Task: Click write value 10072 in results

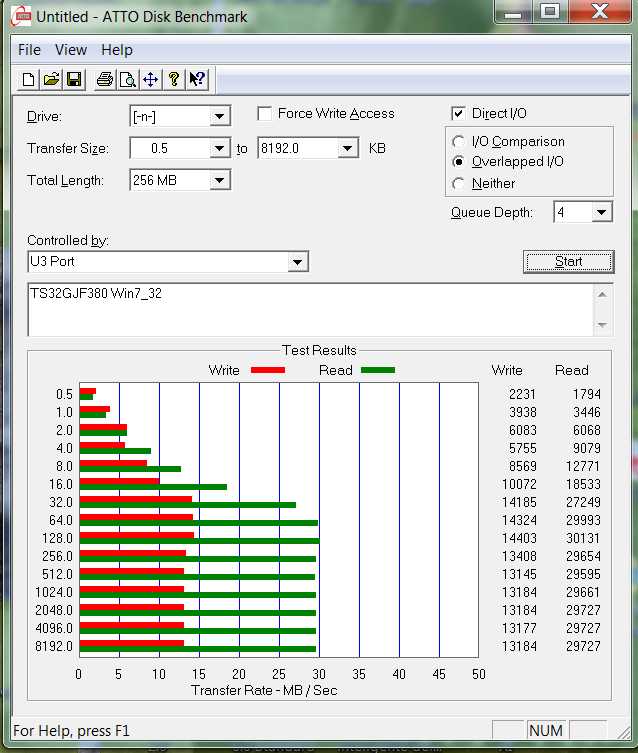Action: pyautogui.click(x=519, y=485)
